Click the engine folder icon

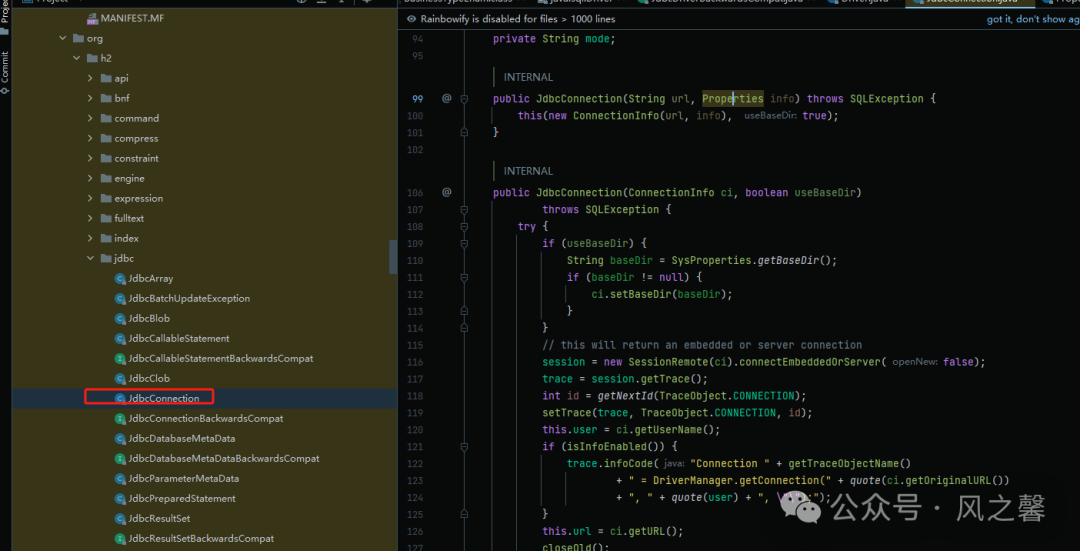pyautogui.click(x=106, y=178)
